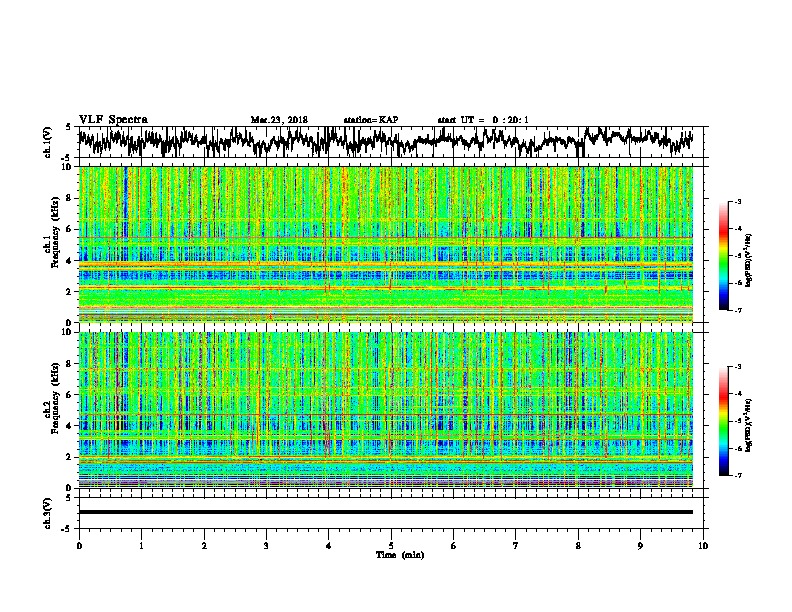Click the time axis tick label "6"

(454, 546)
